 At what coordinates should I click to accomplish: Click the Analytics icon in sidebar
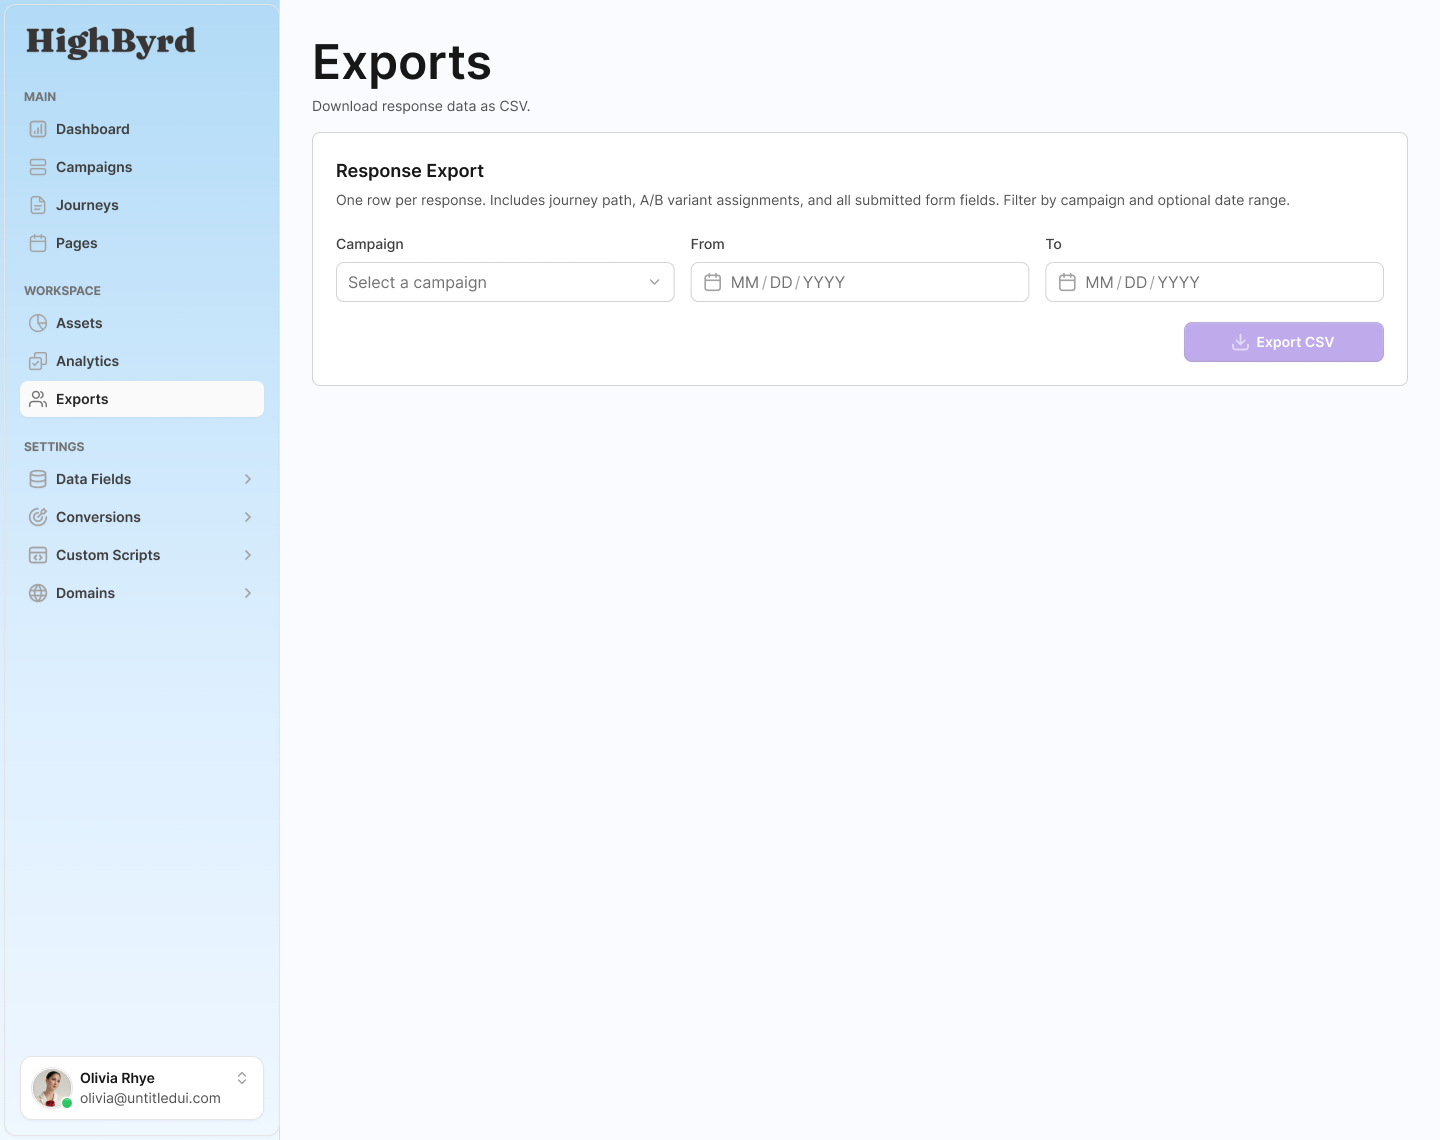38,361
